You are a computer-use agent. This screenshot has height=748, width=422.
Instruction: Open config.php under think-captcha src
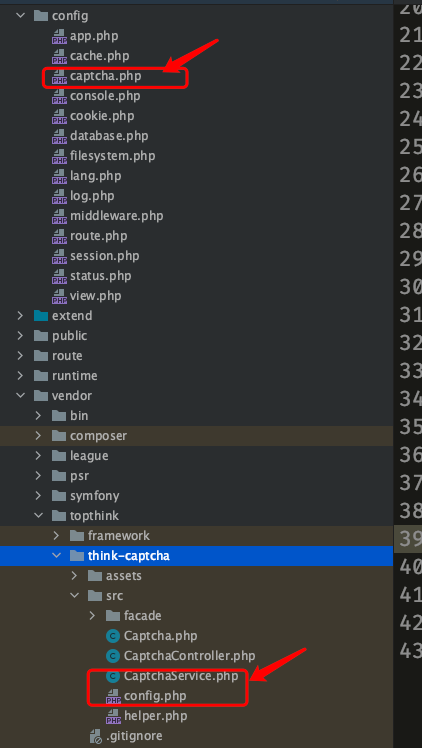pyautogui.click(x=155, y=696)
